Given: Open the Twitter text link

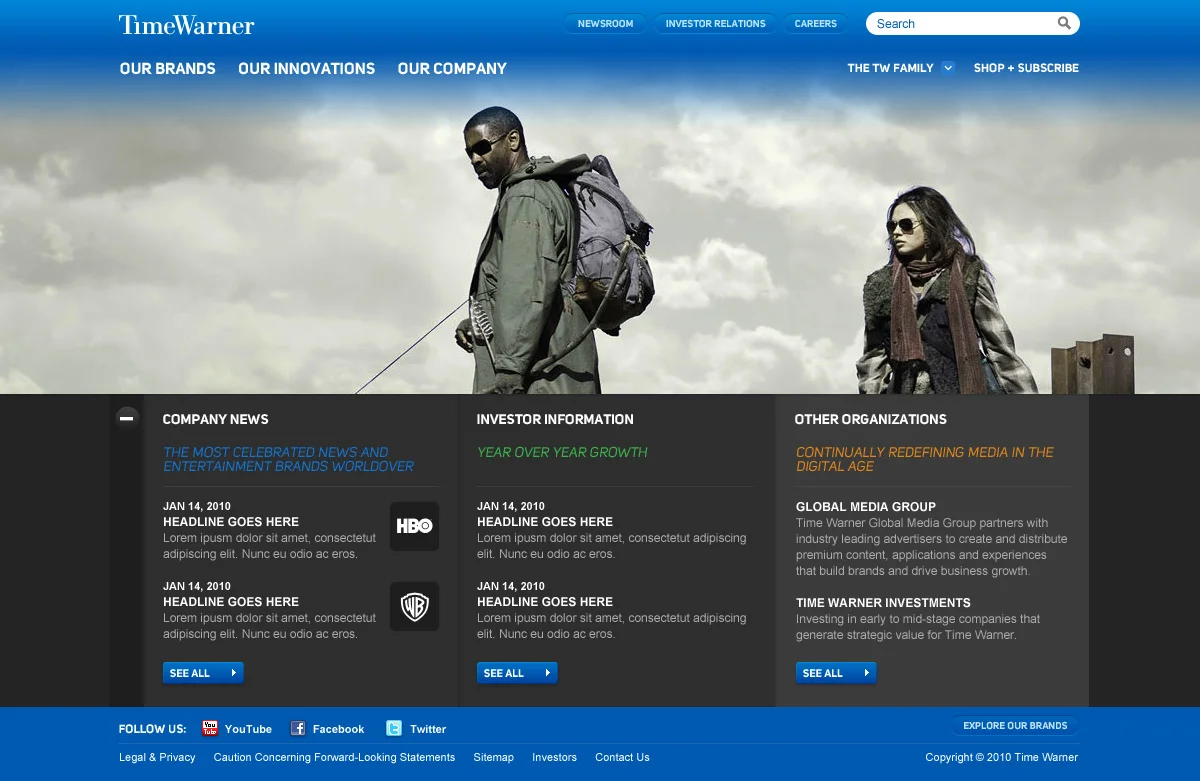Looking at the screenshot, I should coord(428,729).
